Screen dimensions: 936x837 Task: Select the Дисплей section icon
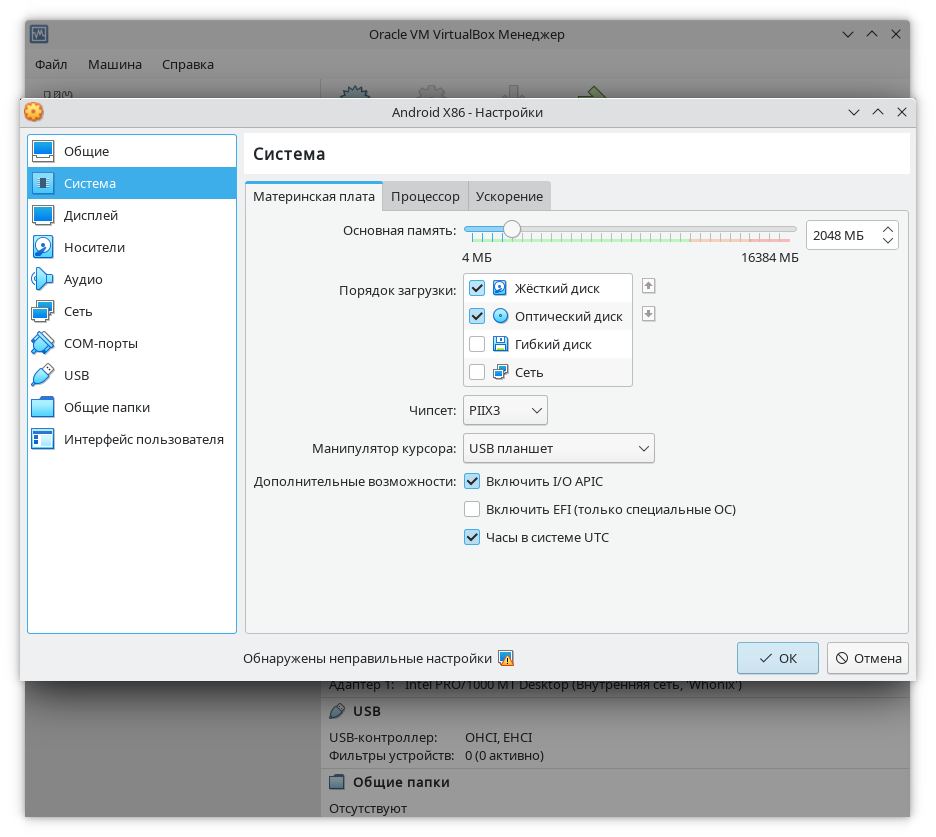(x=43, y=216)
